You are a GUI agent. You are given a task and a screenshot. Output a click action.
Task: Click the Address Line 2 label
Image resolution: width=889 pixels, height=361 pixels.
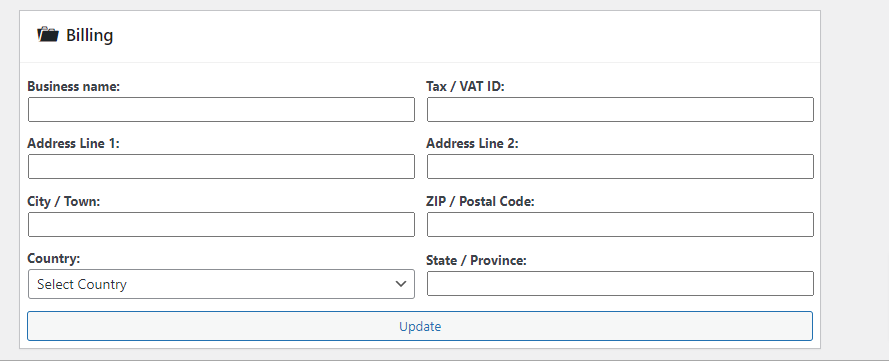pos(472,143)
